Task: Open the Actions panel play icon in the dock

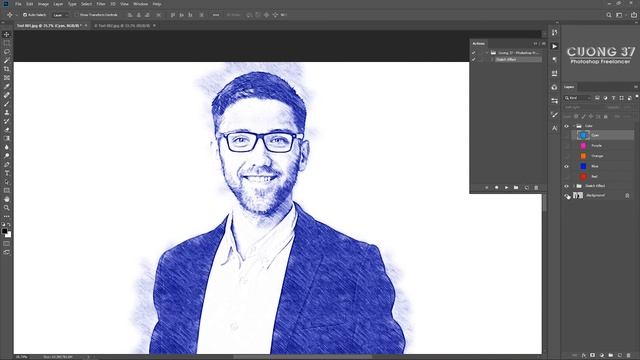Action: click(554, 46)
